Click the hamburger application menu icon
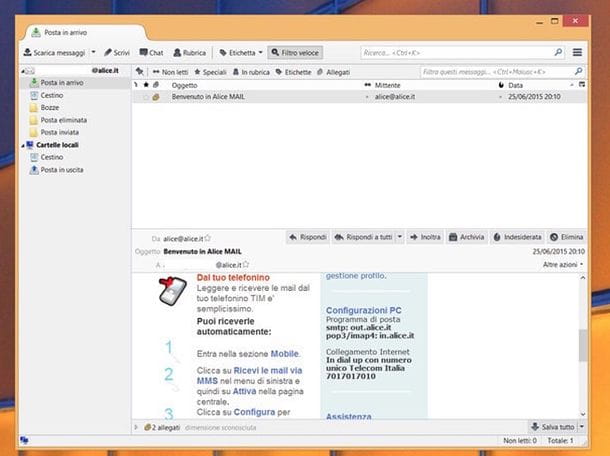The height and width of the screenshot is (456, 610). (577, 52)
